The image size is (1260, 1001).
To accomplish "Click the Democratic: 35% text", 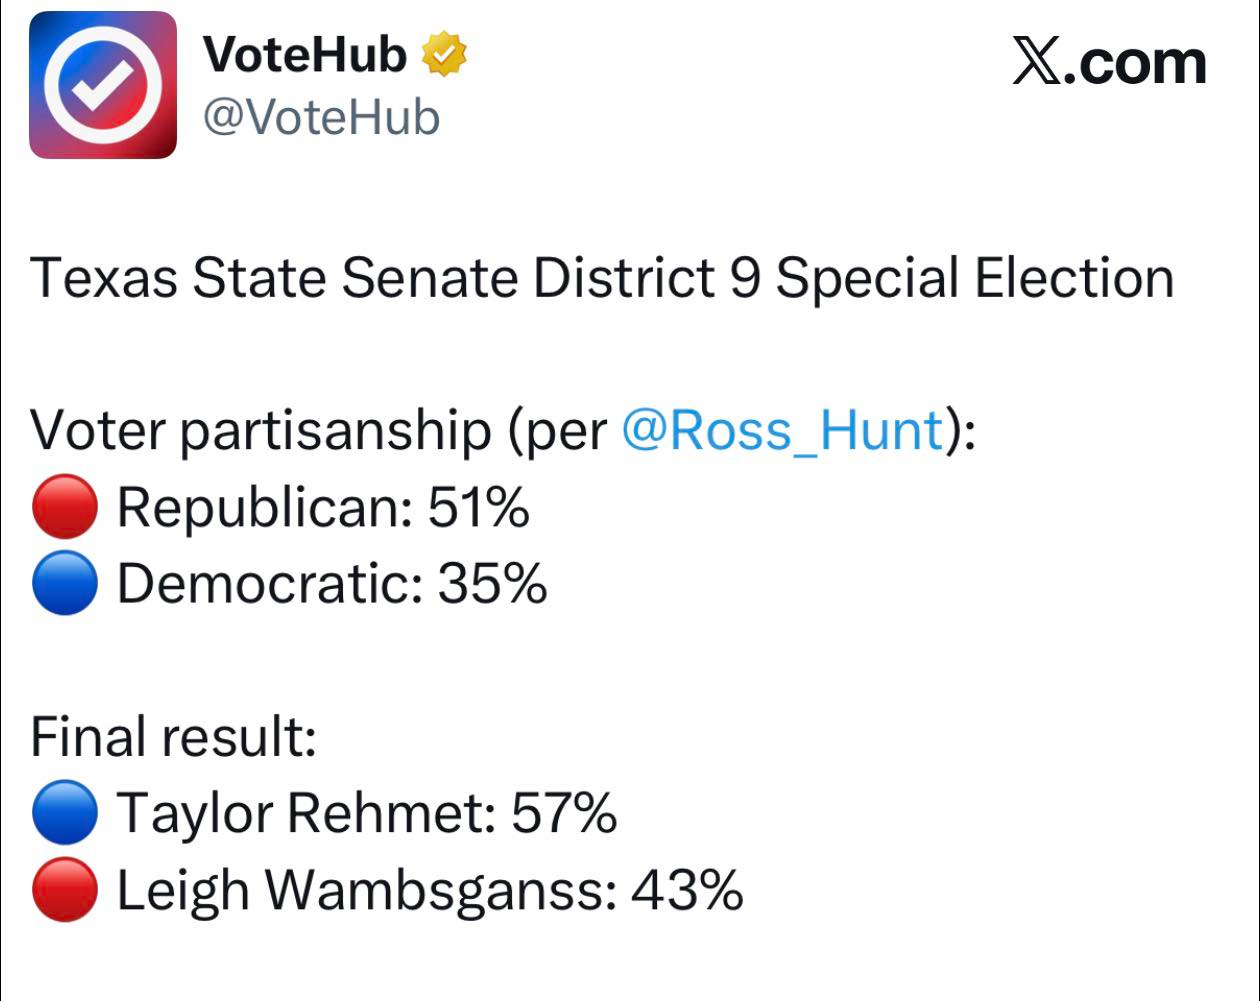I will [x=331, y=585].
